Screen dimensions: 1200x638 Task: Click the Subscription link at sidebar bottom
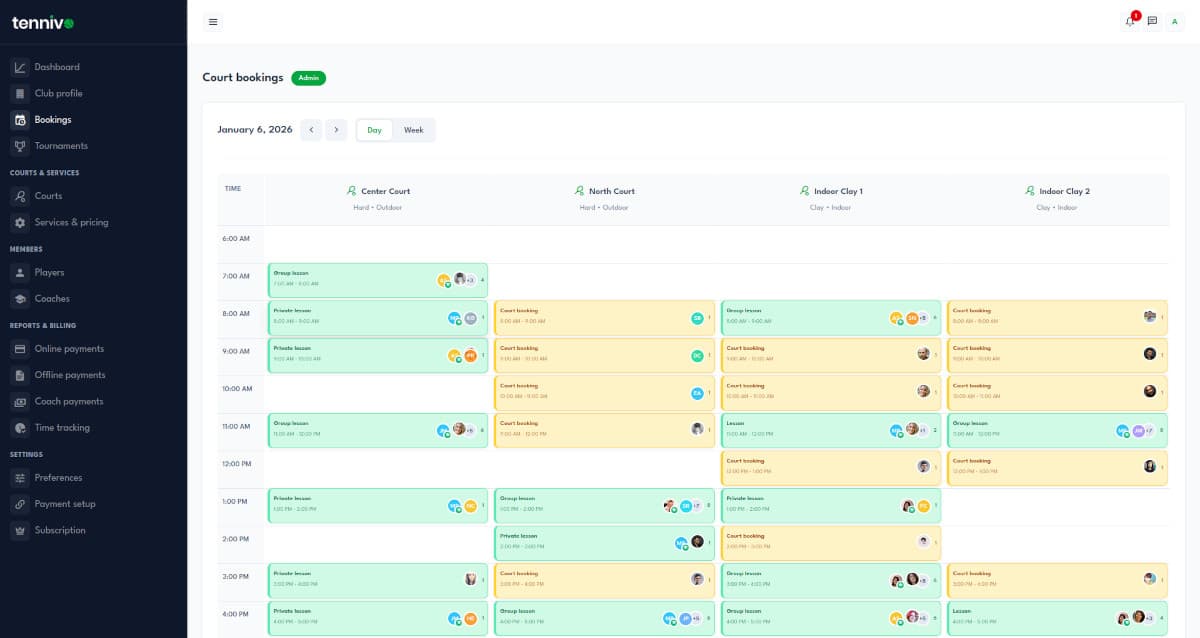62,529
